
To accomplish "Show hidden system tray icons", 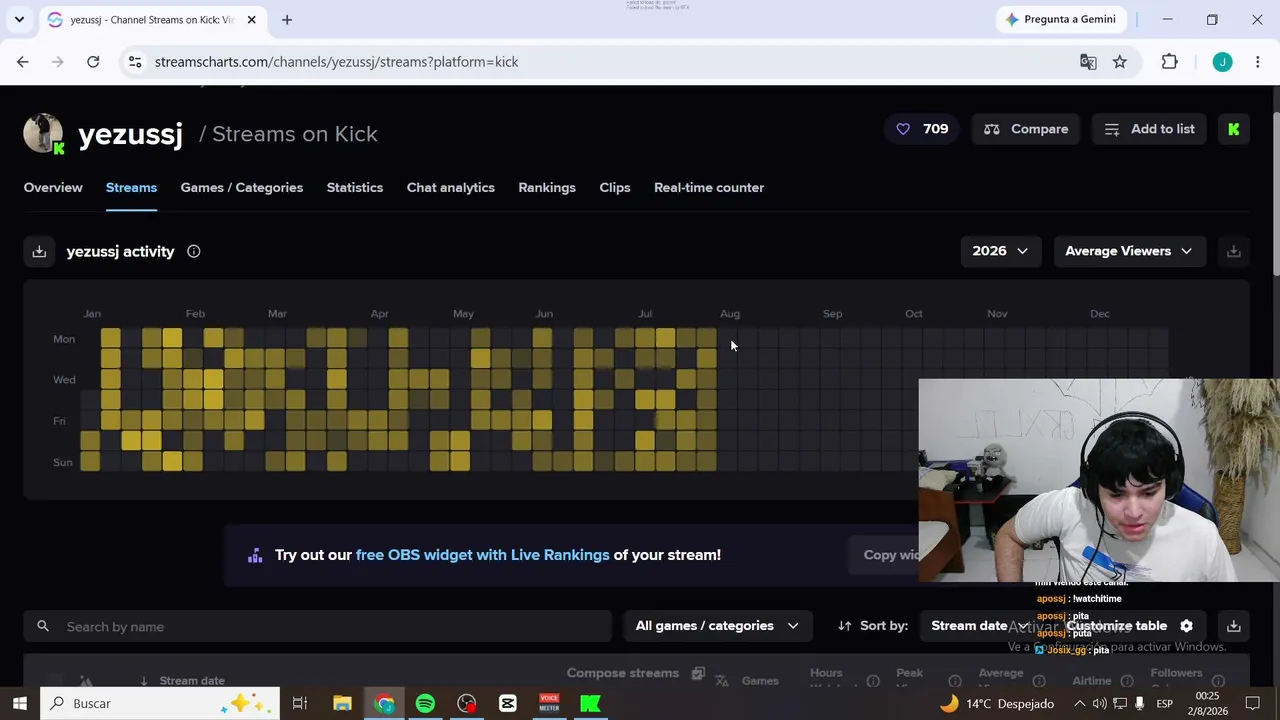I will pyautogui.click(x=1079, y=704).
